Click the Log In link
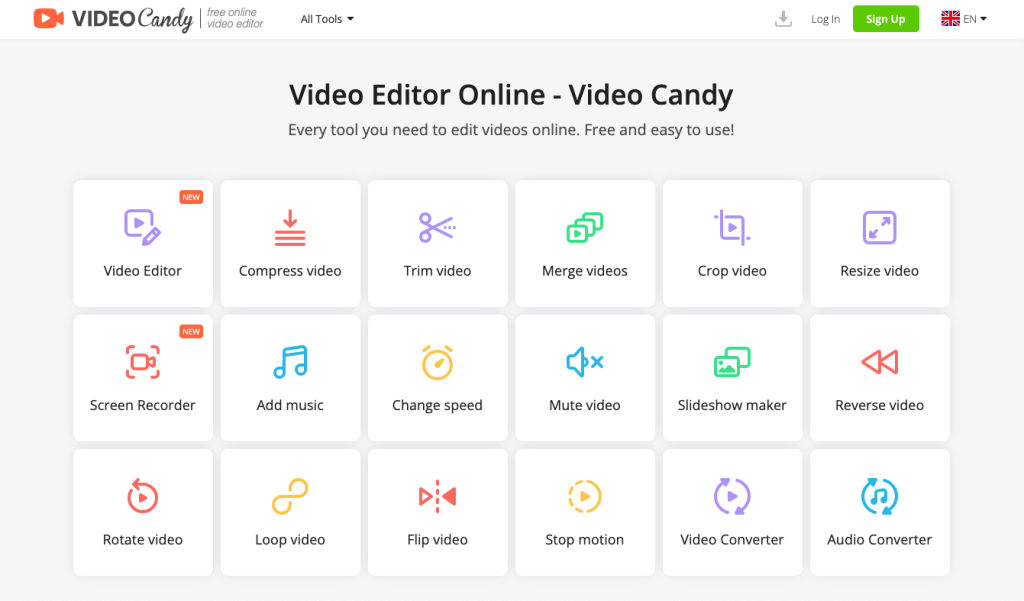The height and width of the screenshot is (601, 1024). [825, 18]
